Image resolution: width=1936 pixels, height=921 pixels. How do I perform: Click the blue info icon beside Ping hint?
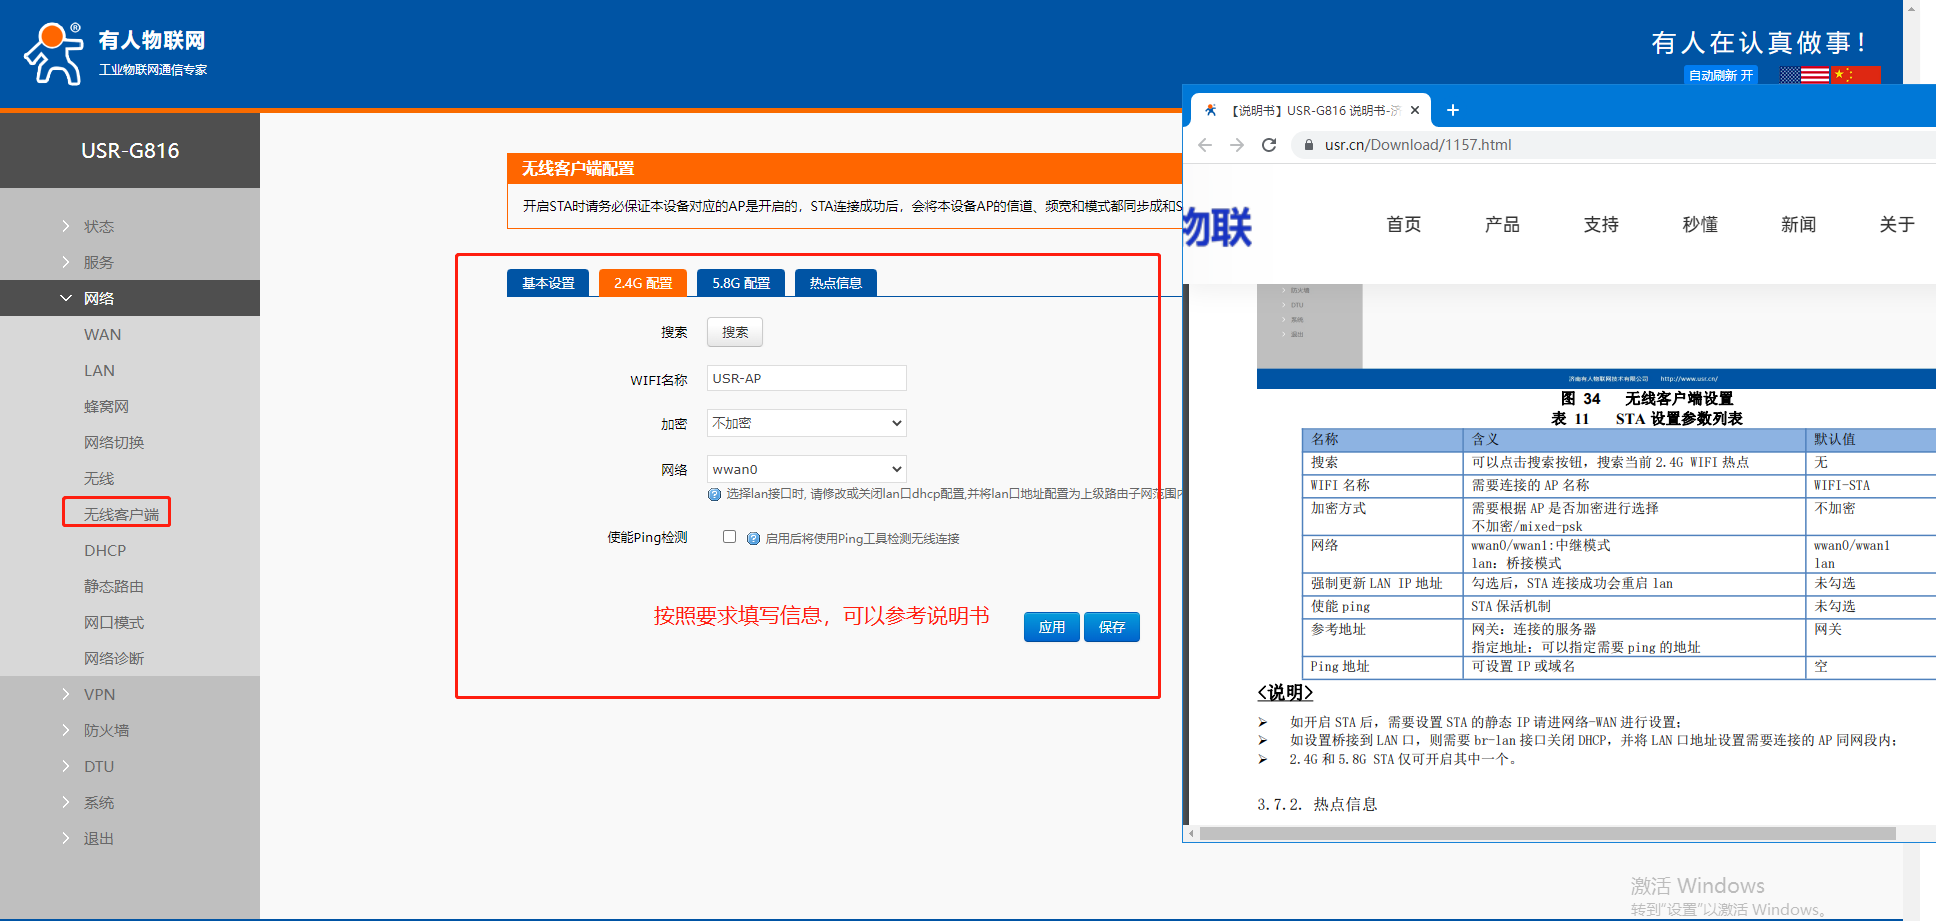[x=753, y=539]
